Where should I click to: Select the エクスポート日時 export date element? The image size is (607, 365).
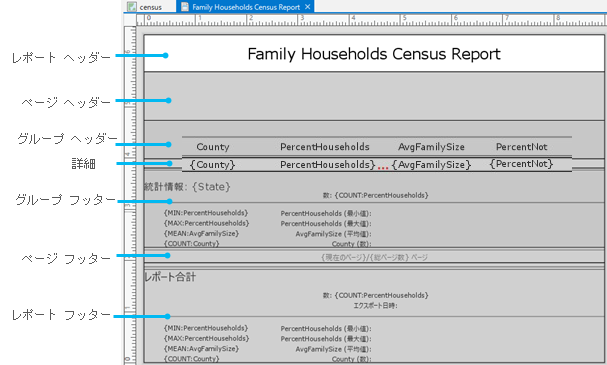376,305
